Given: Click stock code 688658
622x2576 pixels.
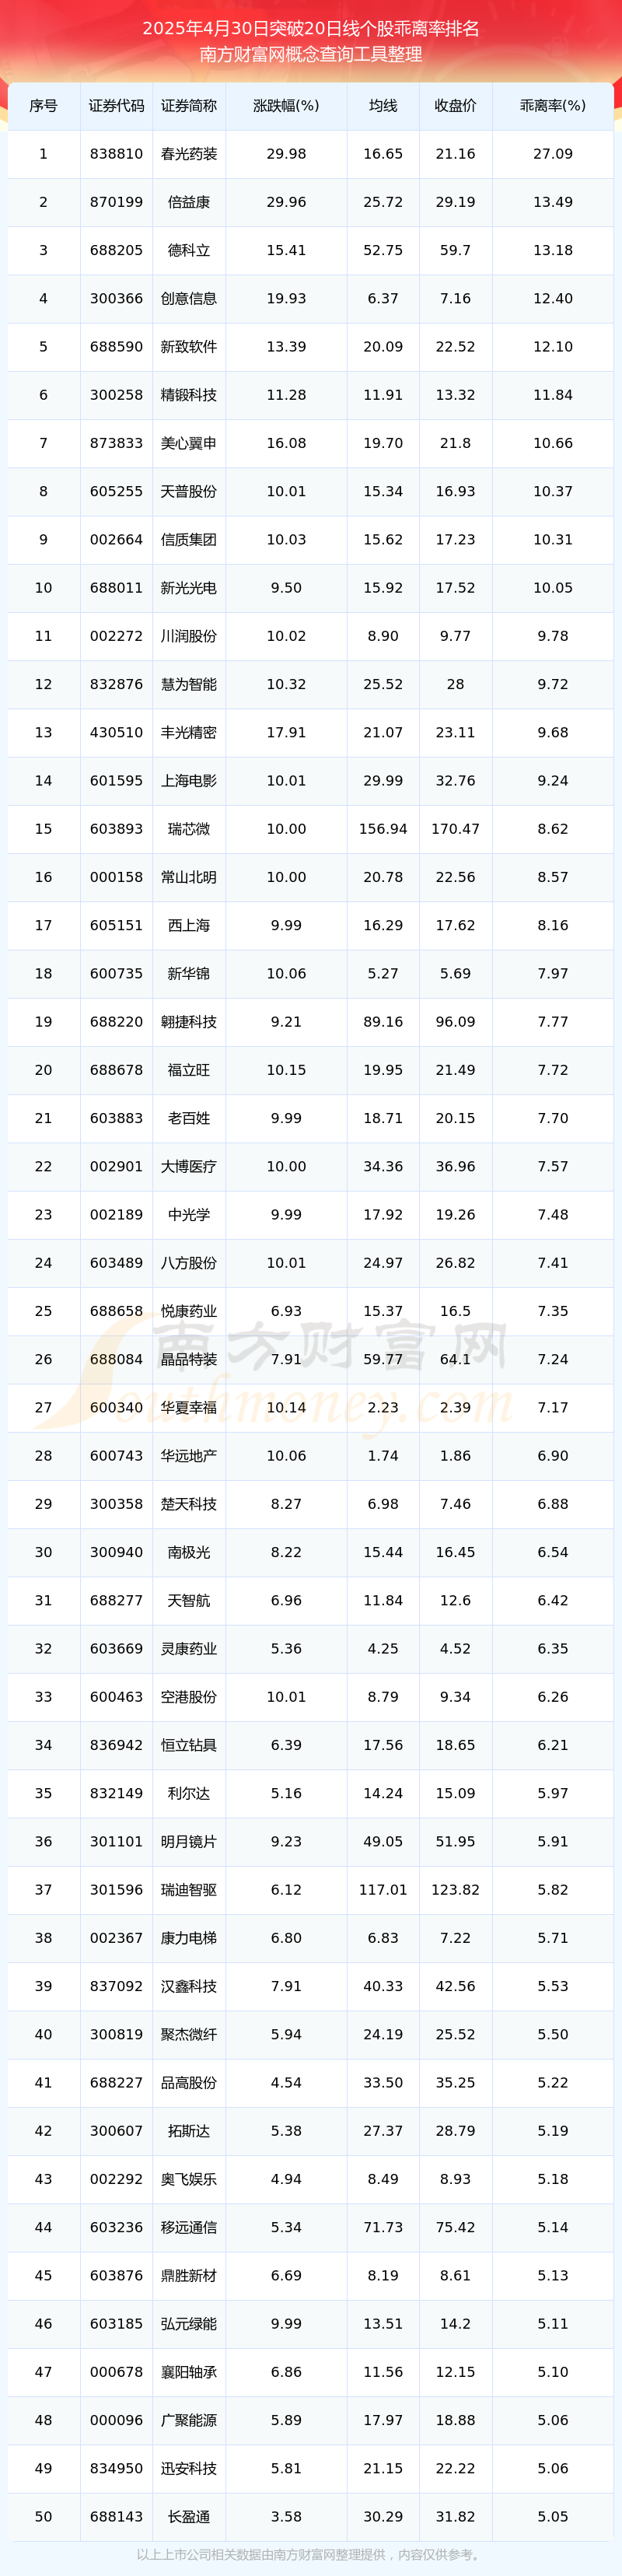Looking at the screenshot, I should coord(116,1312).
